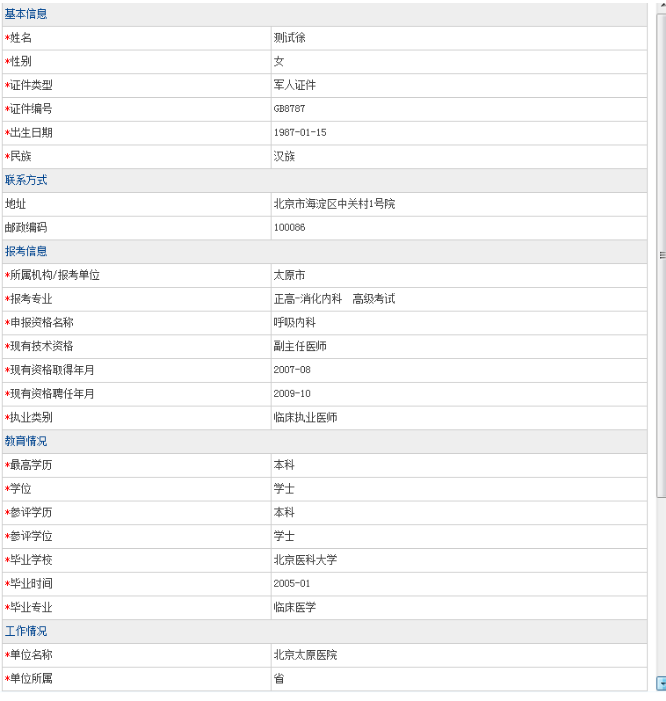Screen dimensions: 666x701
Task: Click the label 姓名
Action: [21, 38]
